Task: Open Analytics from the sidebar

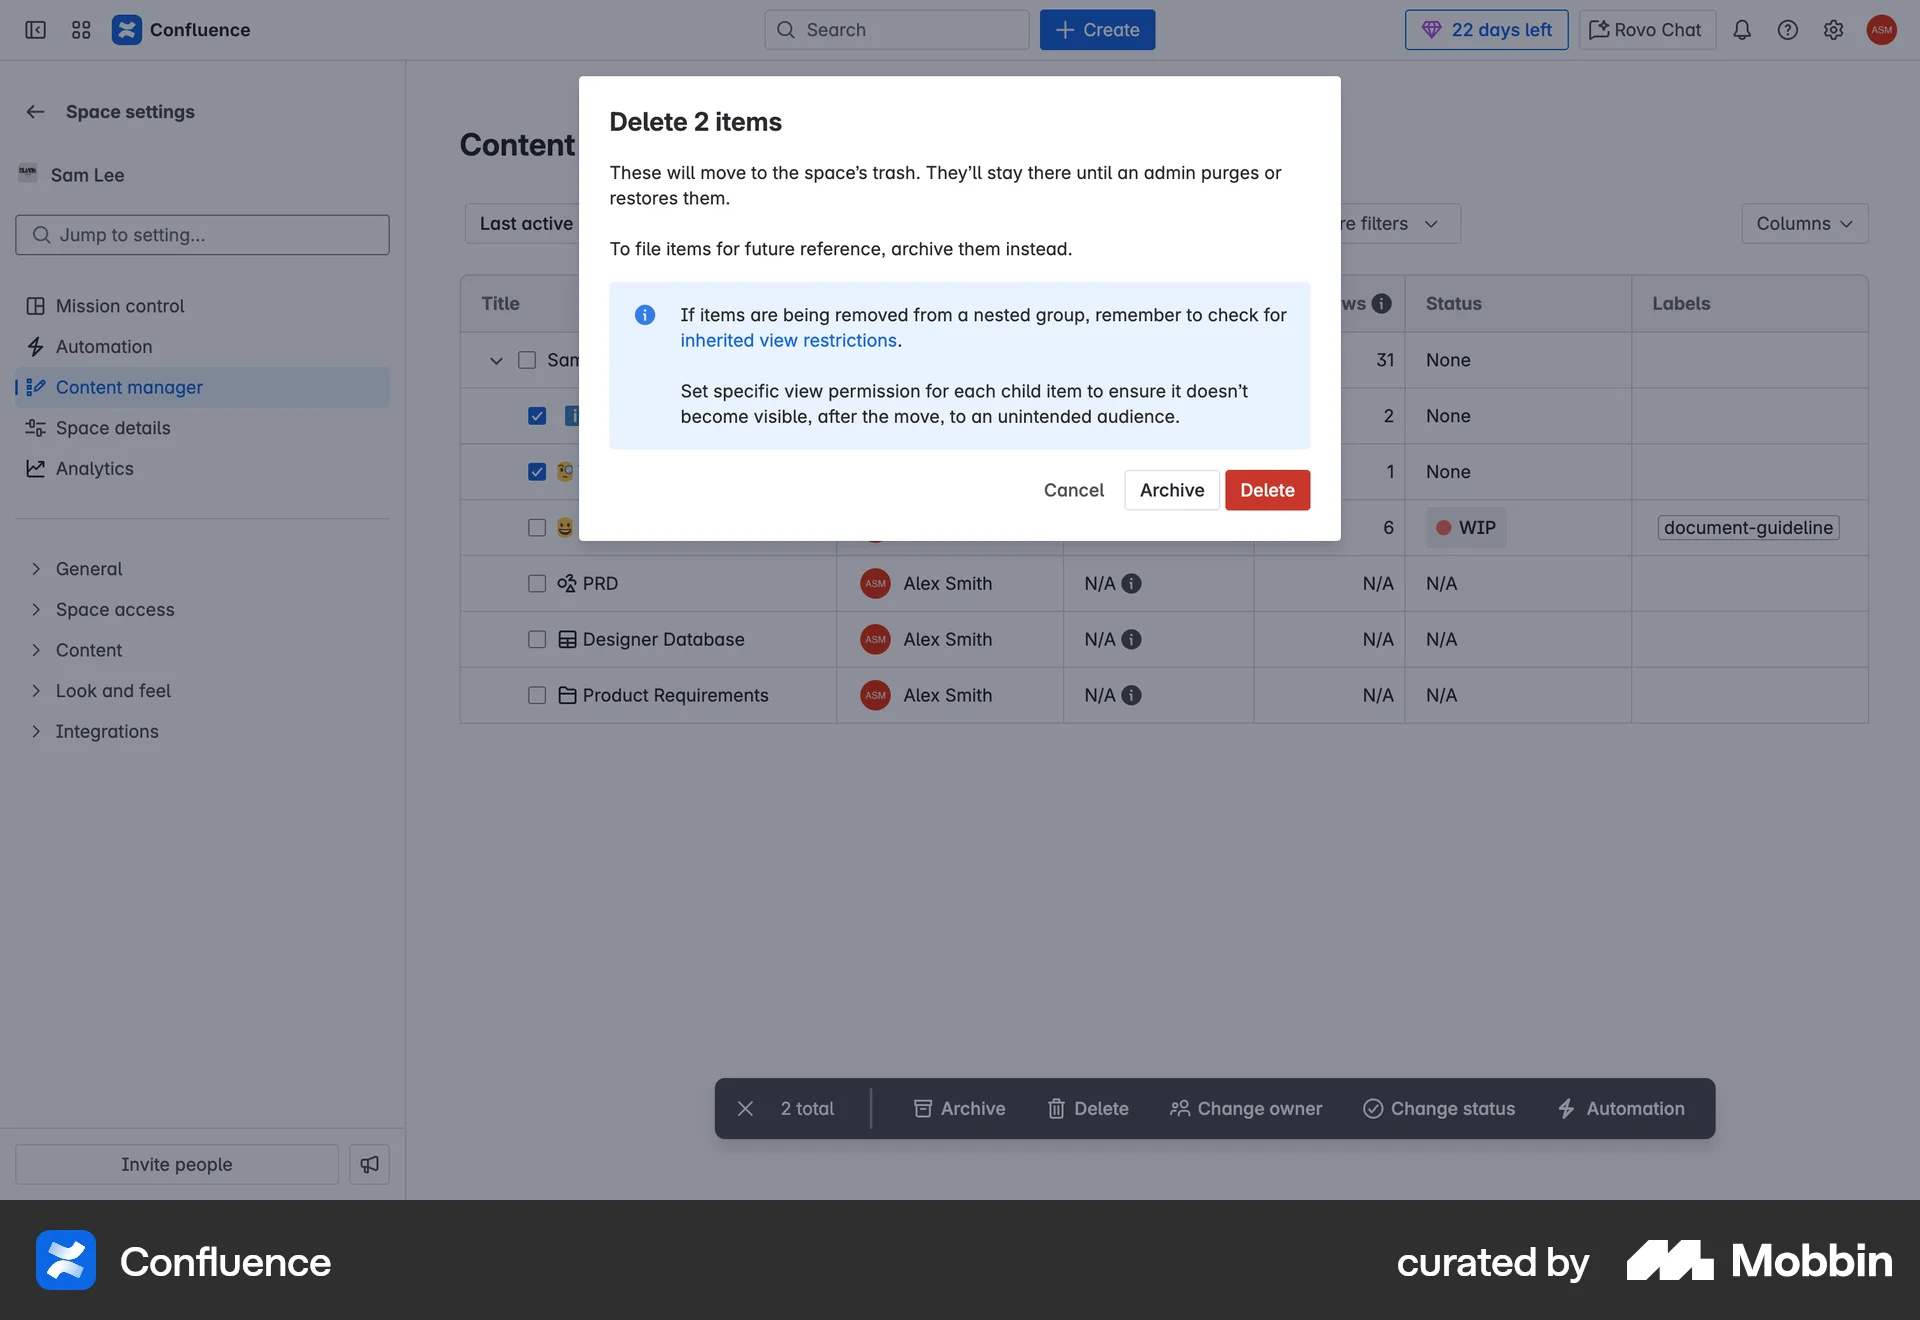Action: click(x=94, y=468)
